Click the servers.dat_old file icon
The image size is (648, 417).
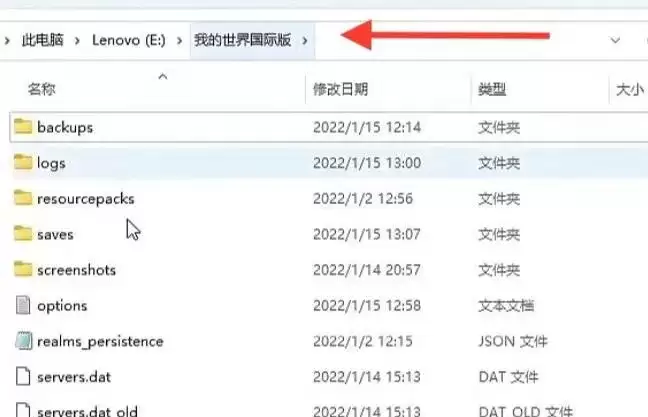click(23, 410)
